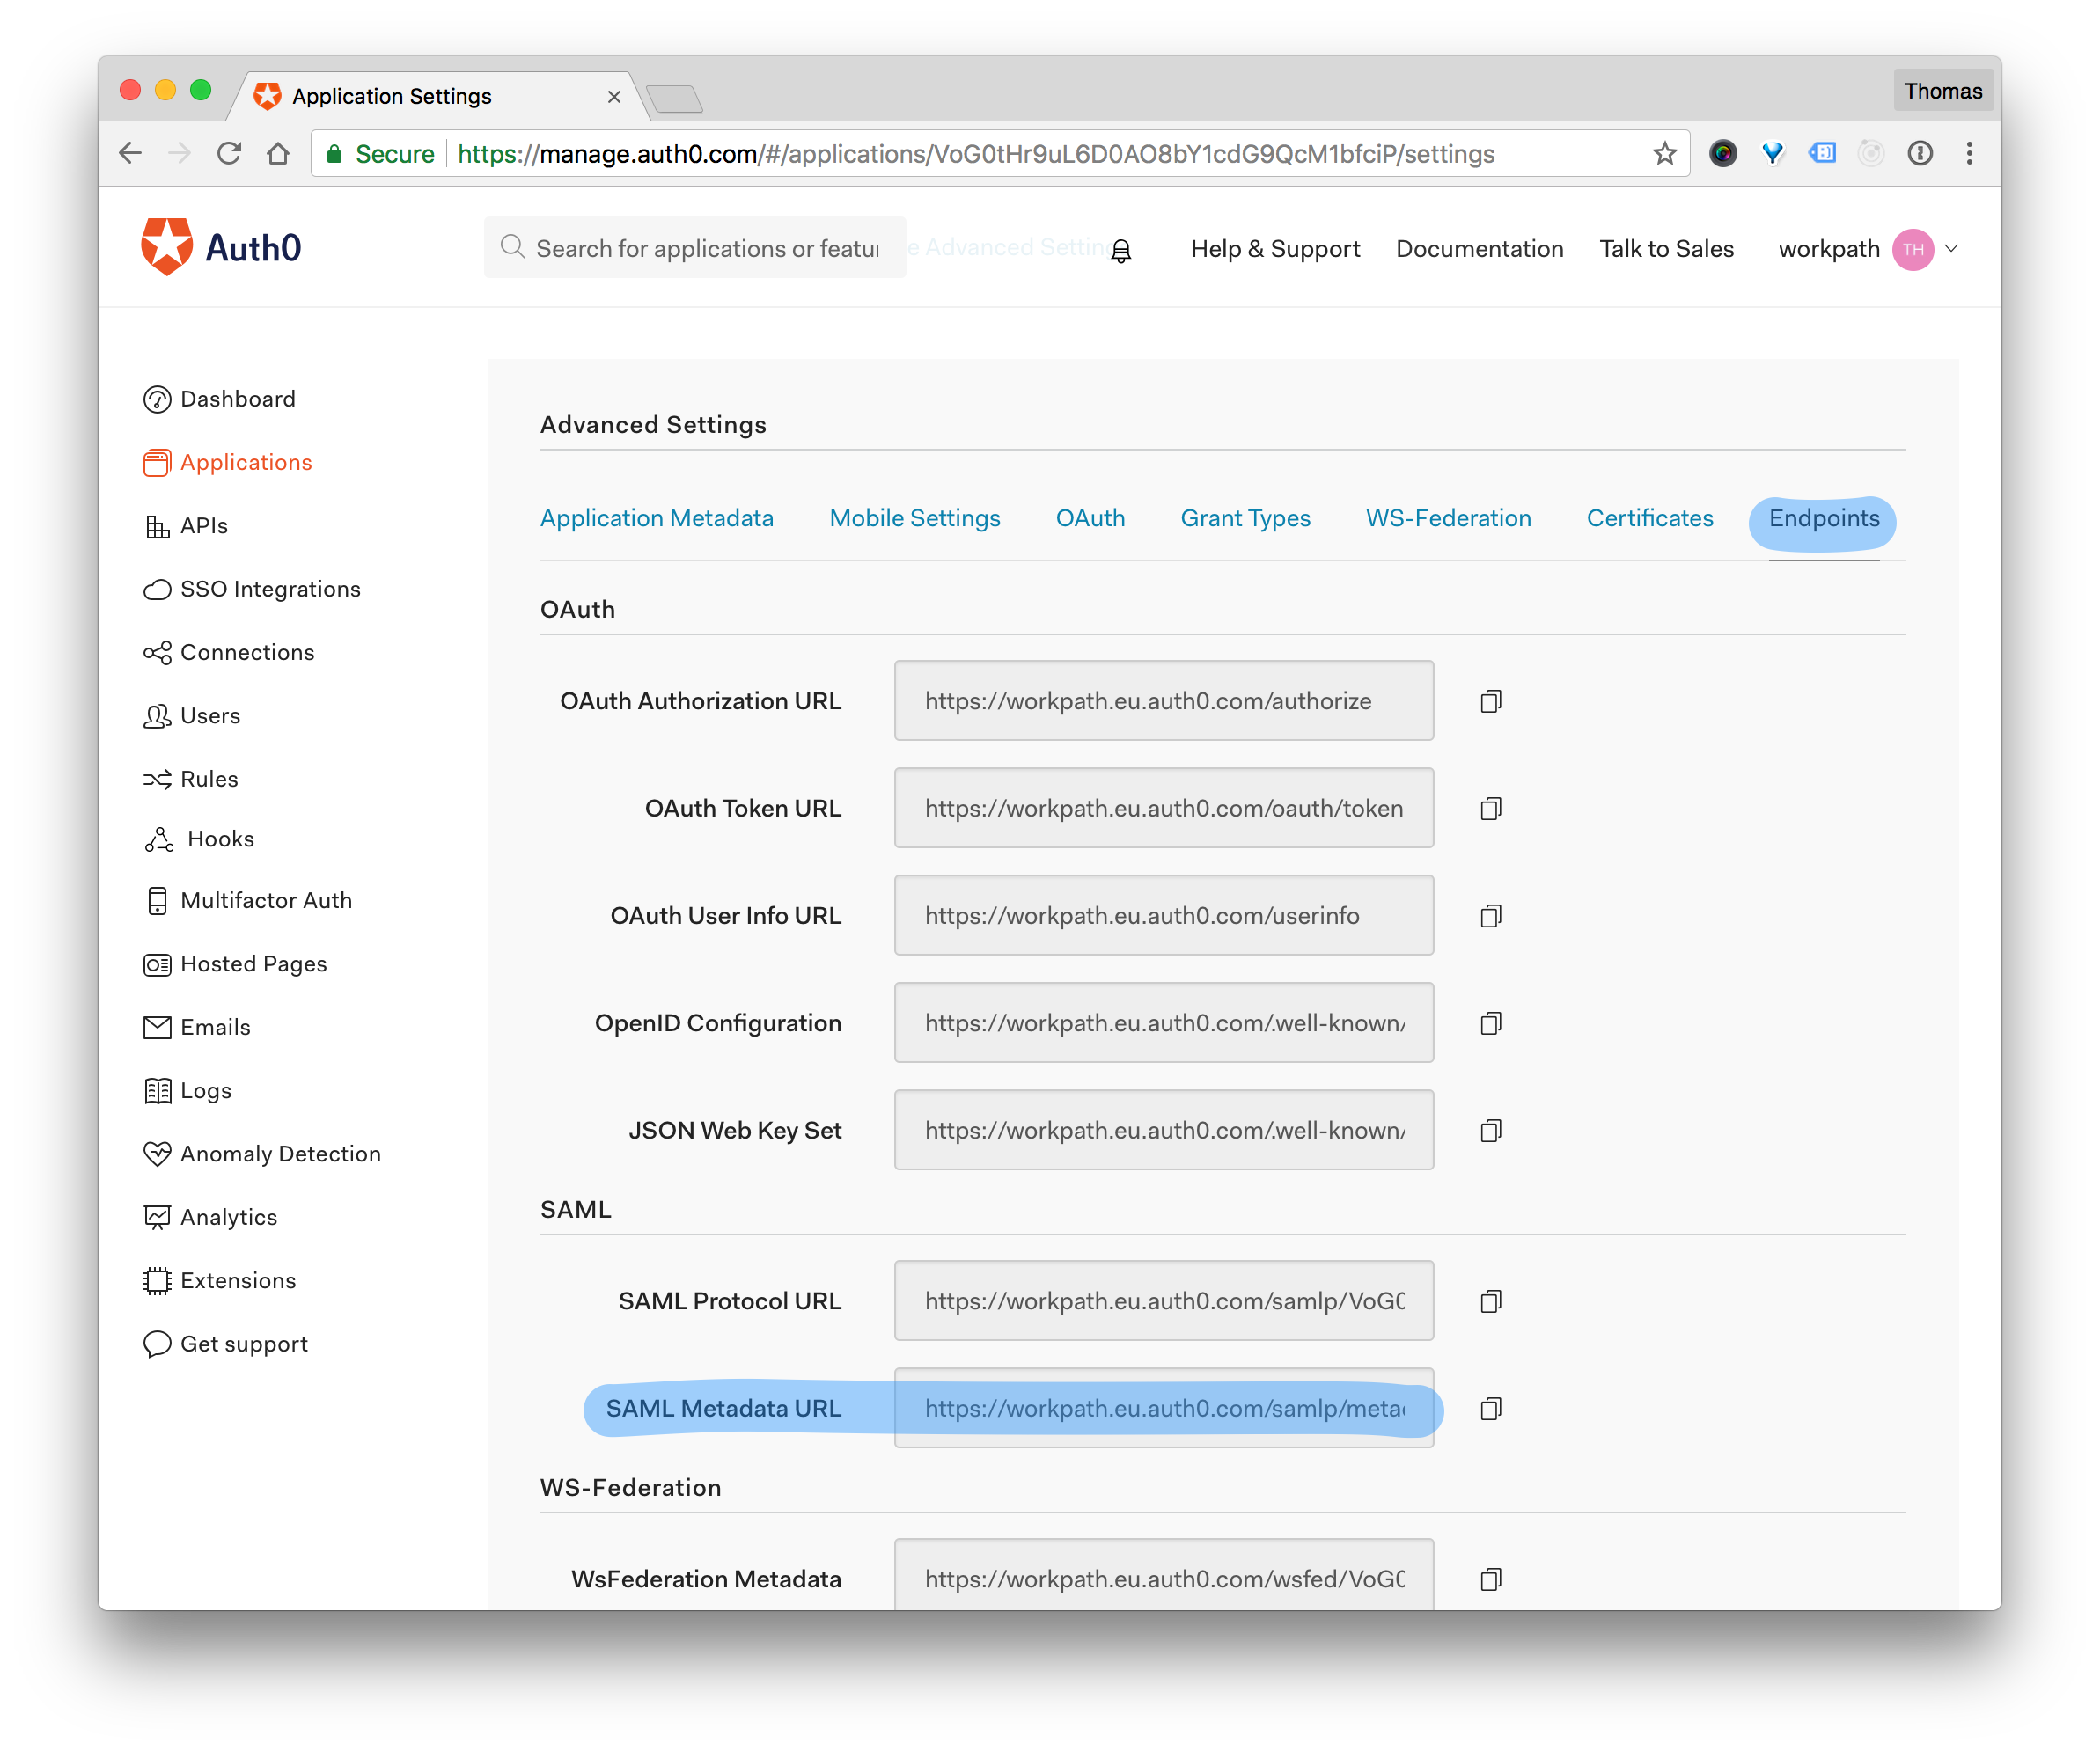2100x1751 pixels.
Task: Open the browser home page
Action: (x=278, y=153)
